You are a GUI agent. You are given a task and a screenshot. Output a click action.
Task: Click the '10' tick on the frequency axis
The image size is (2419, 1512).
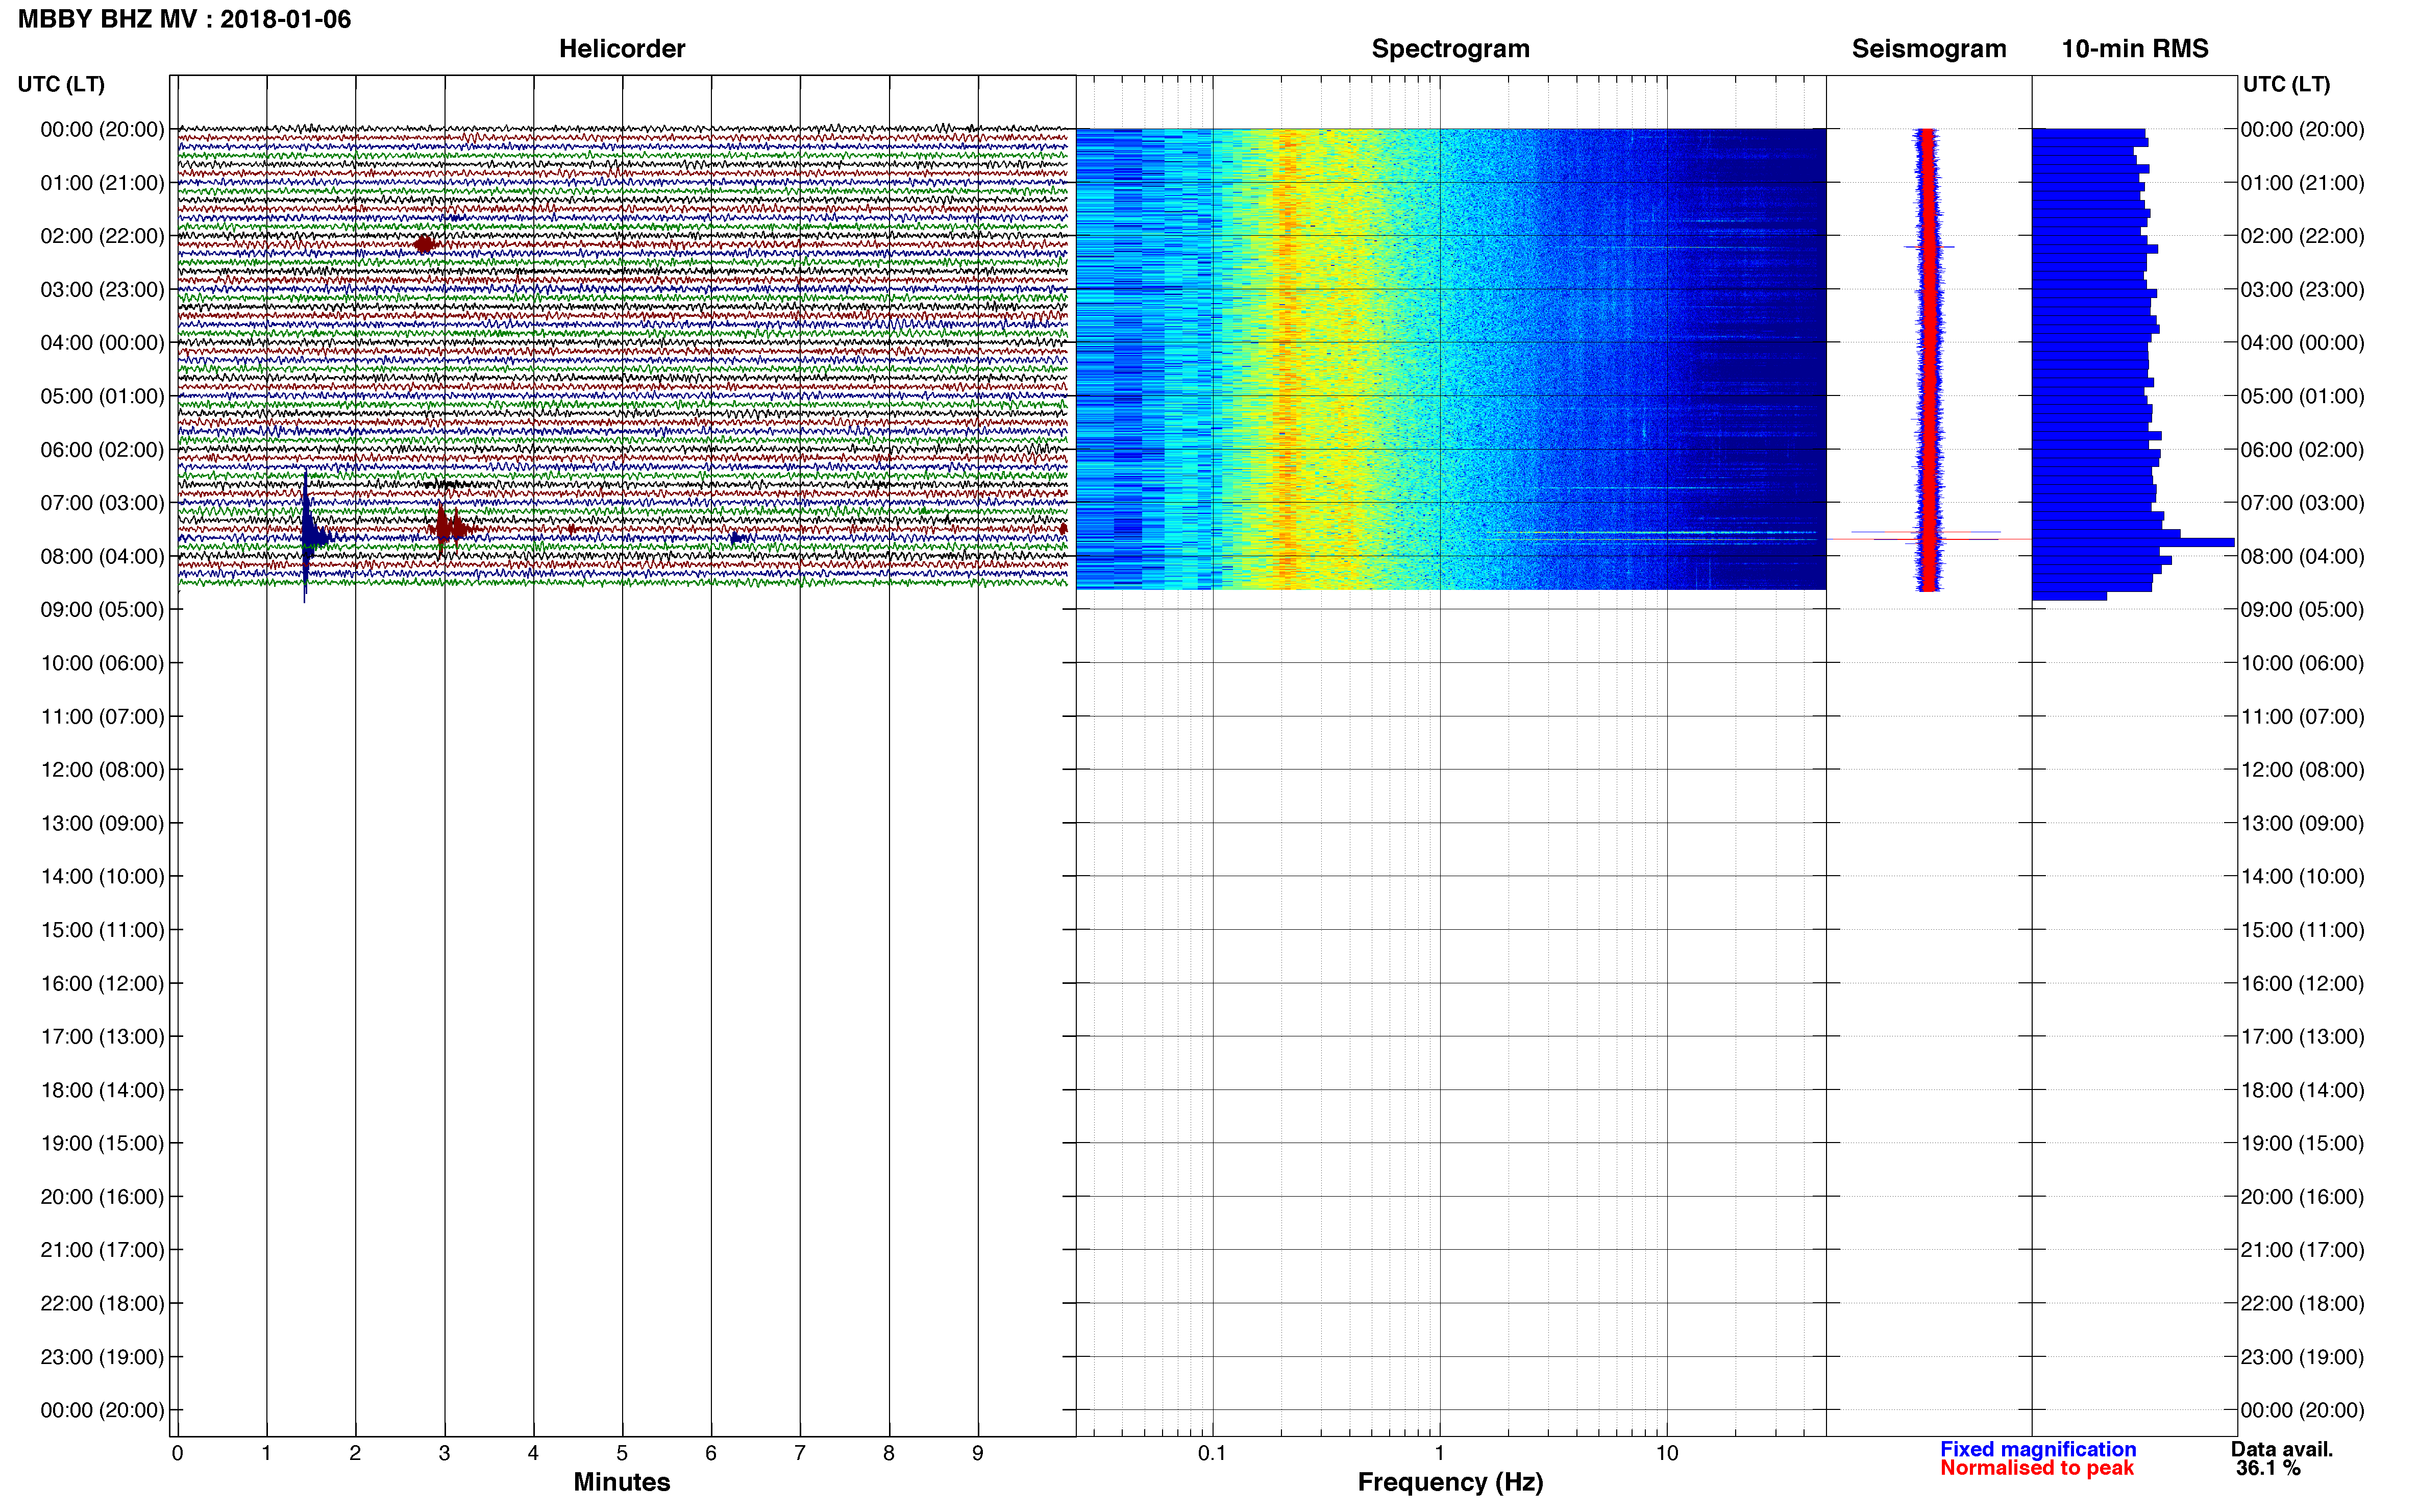coord(1667,1453)
